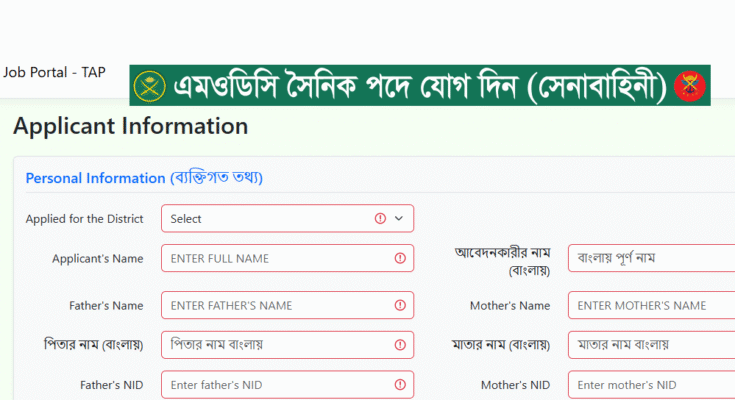Select the ENTER MOTHER'S NAME field
Image resolution: width=735 pixels, height=400 pixels.
tap(652, 305)
